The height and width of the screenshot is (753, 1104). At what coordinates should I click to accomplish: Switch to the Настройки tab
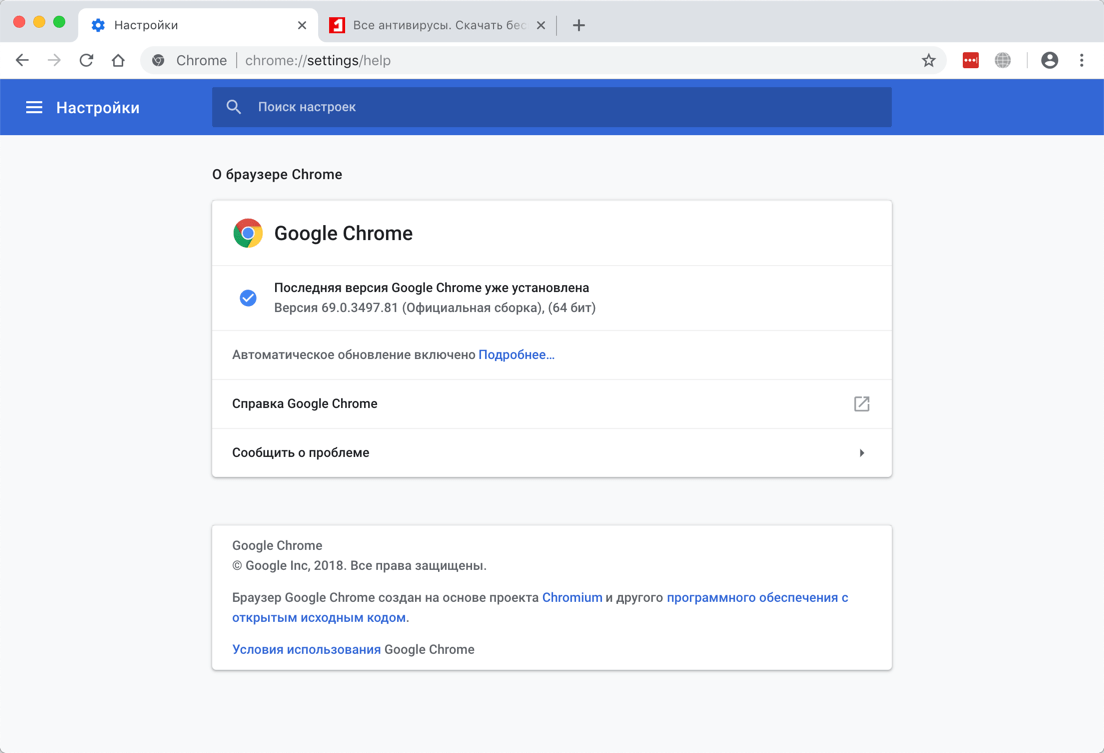tap(198, 25)
